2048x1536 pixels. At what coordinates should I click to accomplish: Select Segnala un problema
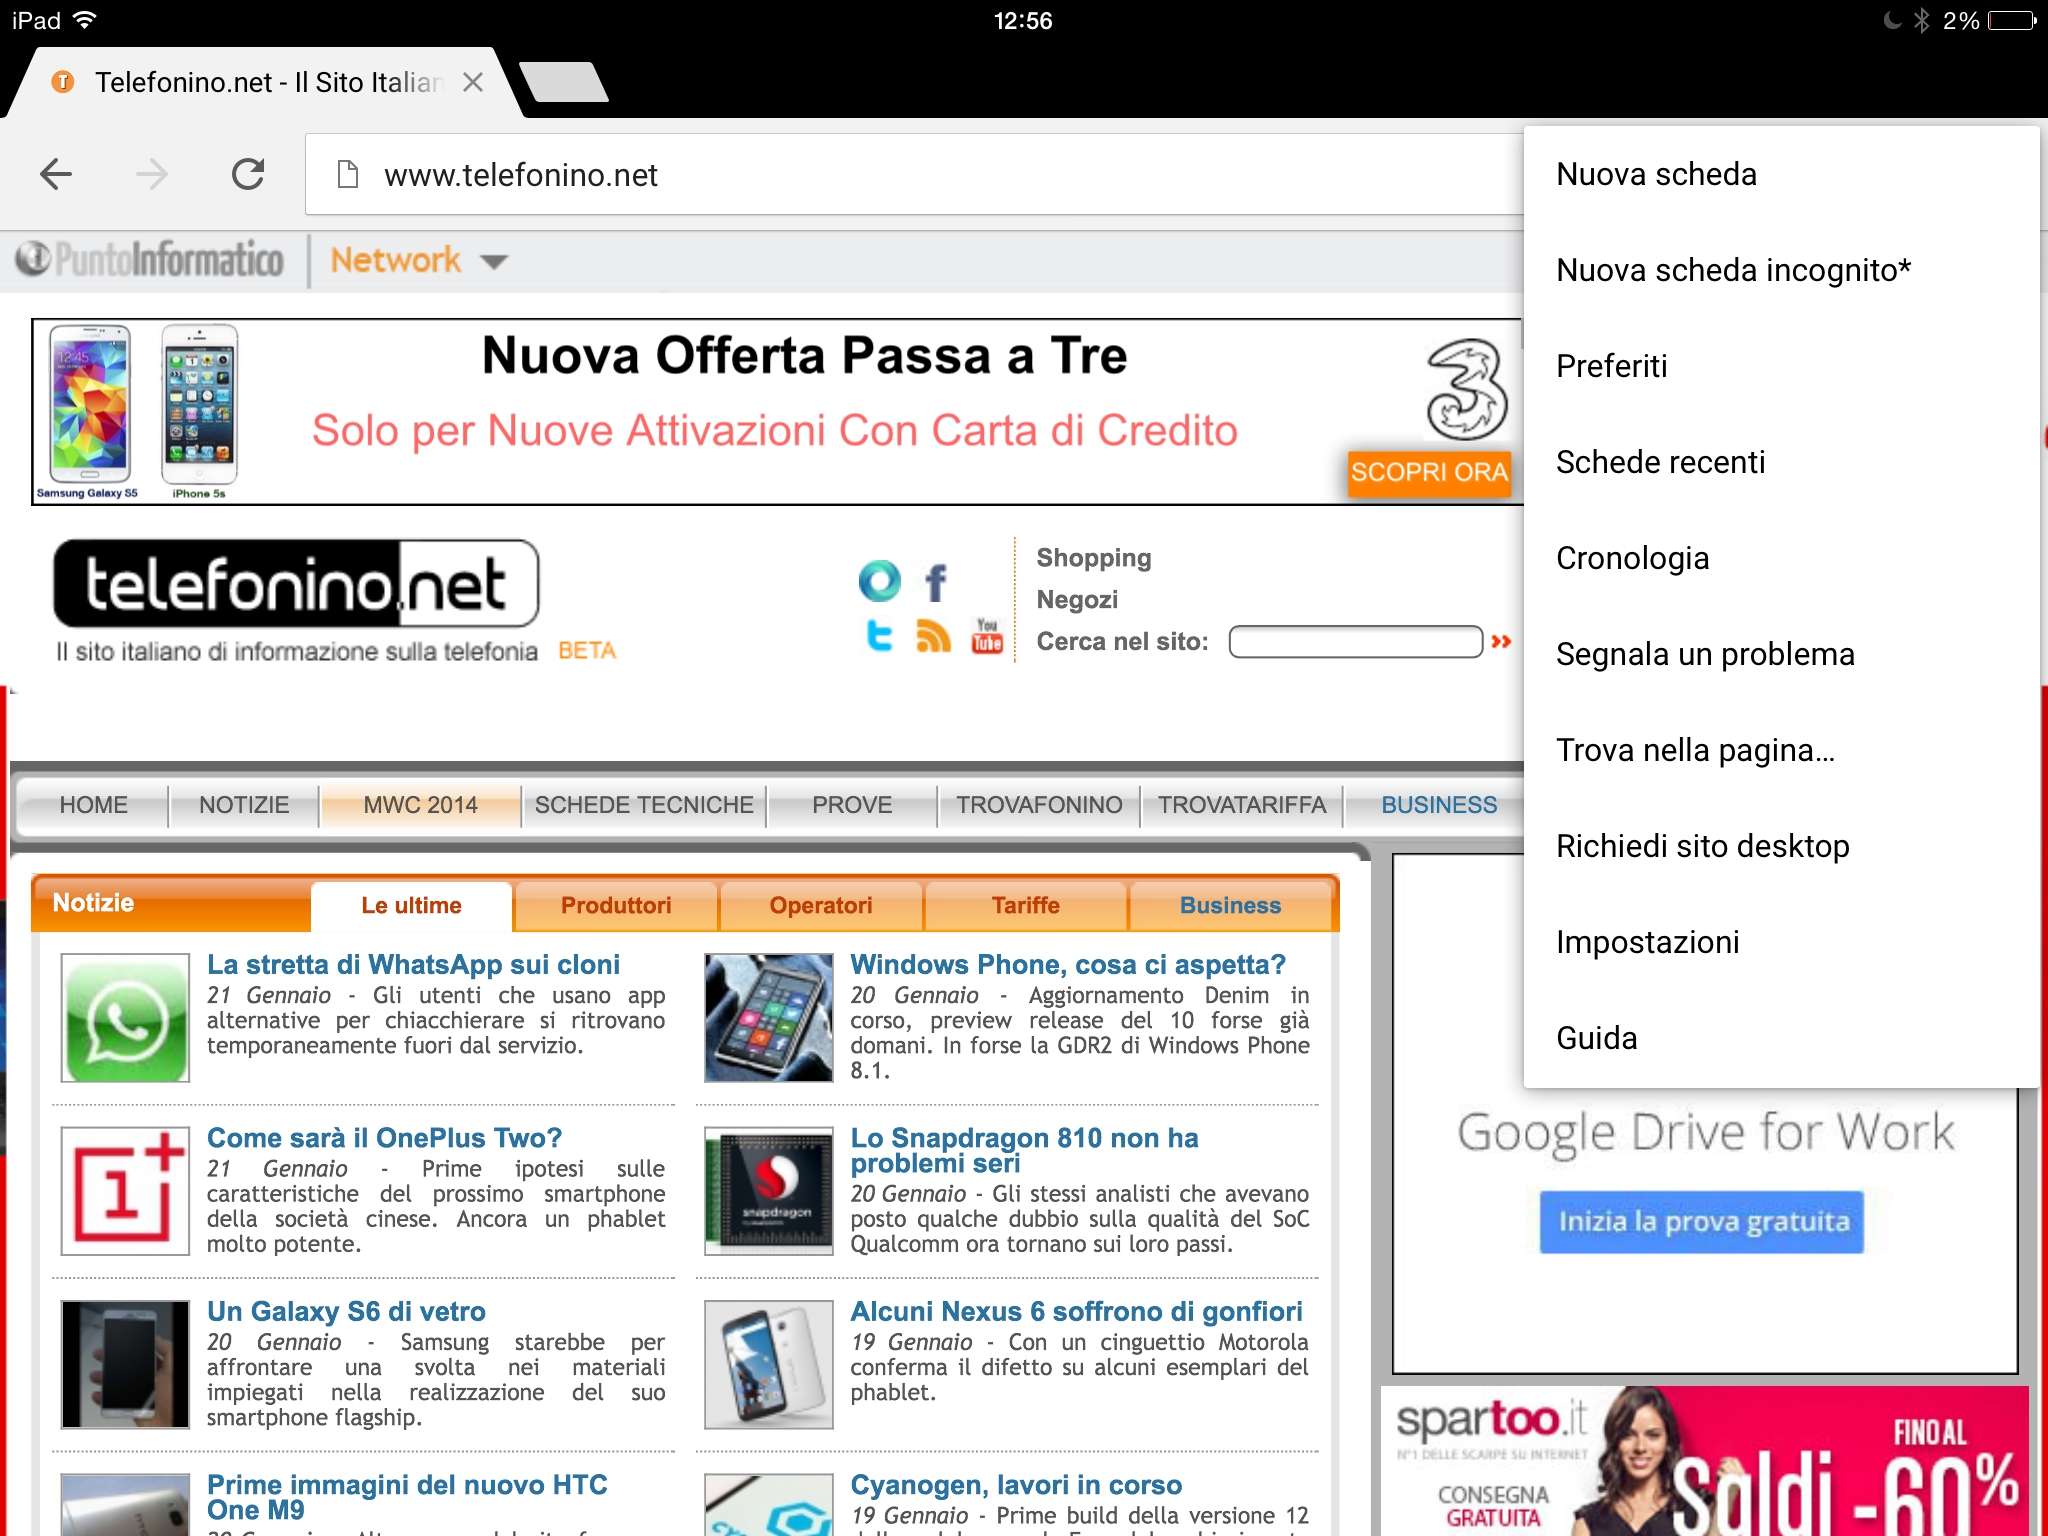(x=1781, y=654)
